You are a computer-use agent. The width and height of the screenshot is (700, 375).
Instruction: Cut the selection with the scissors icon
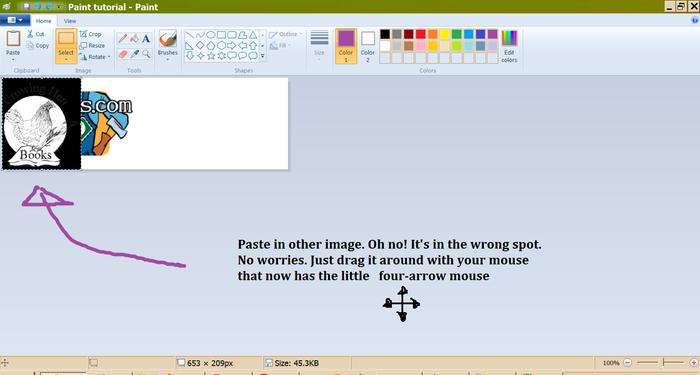[x=30, y=34]
